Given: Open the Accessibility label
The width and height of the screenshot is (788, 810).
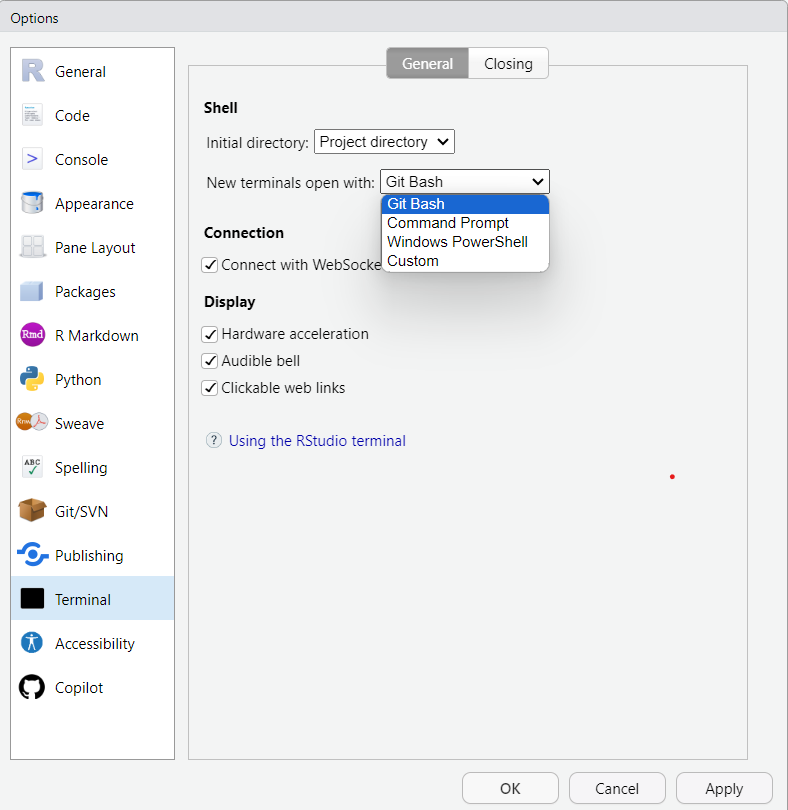Looking at the screenshot, I should [x=95, y=644].
